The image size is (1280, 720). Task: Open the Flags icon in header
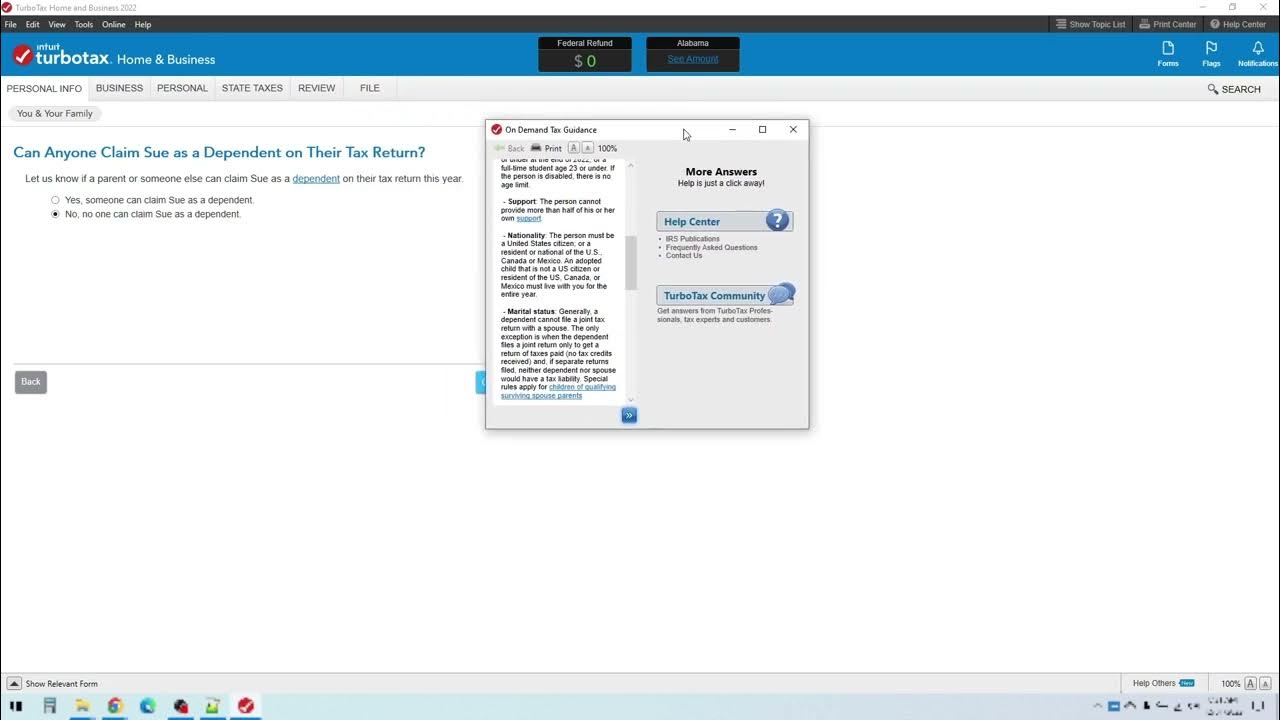click(x=1211, y=53)
